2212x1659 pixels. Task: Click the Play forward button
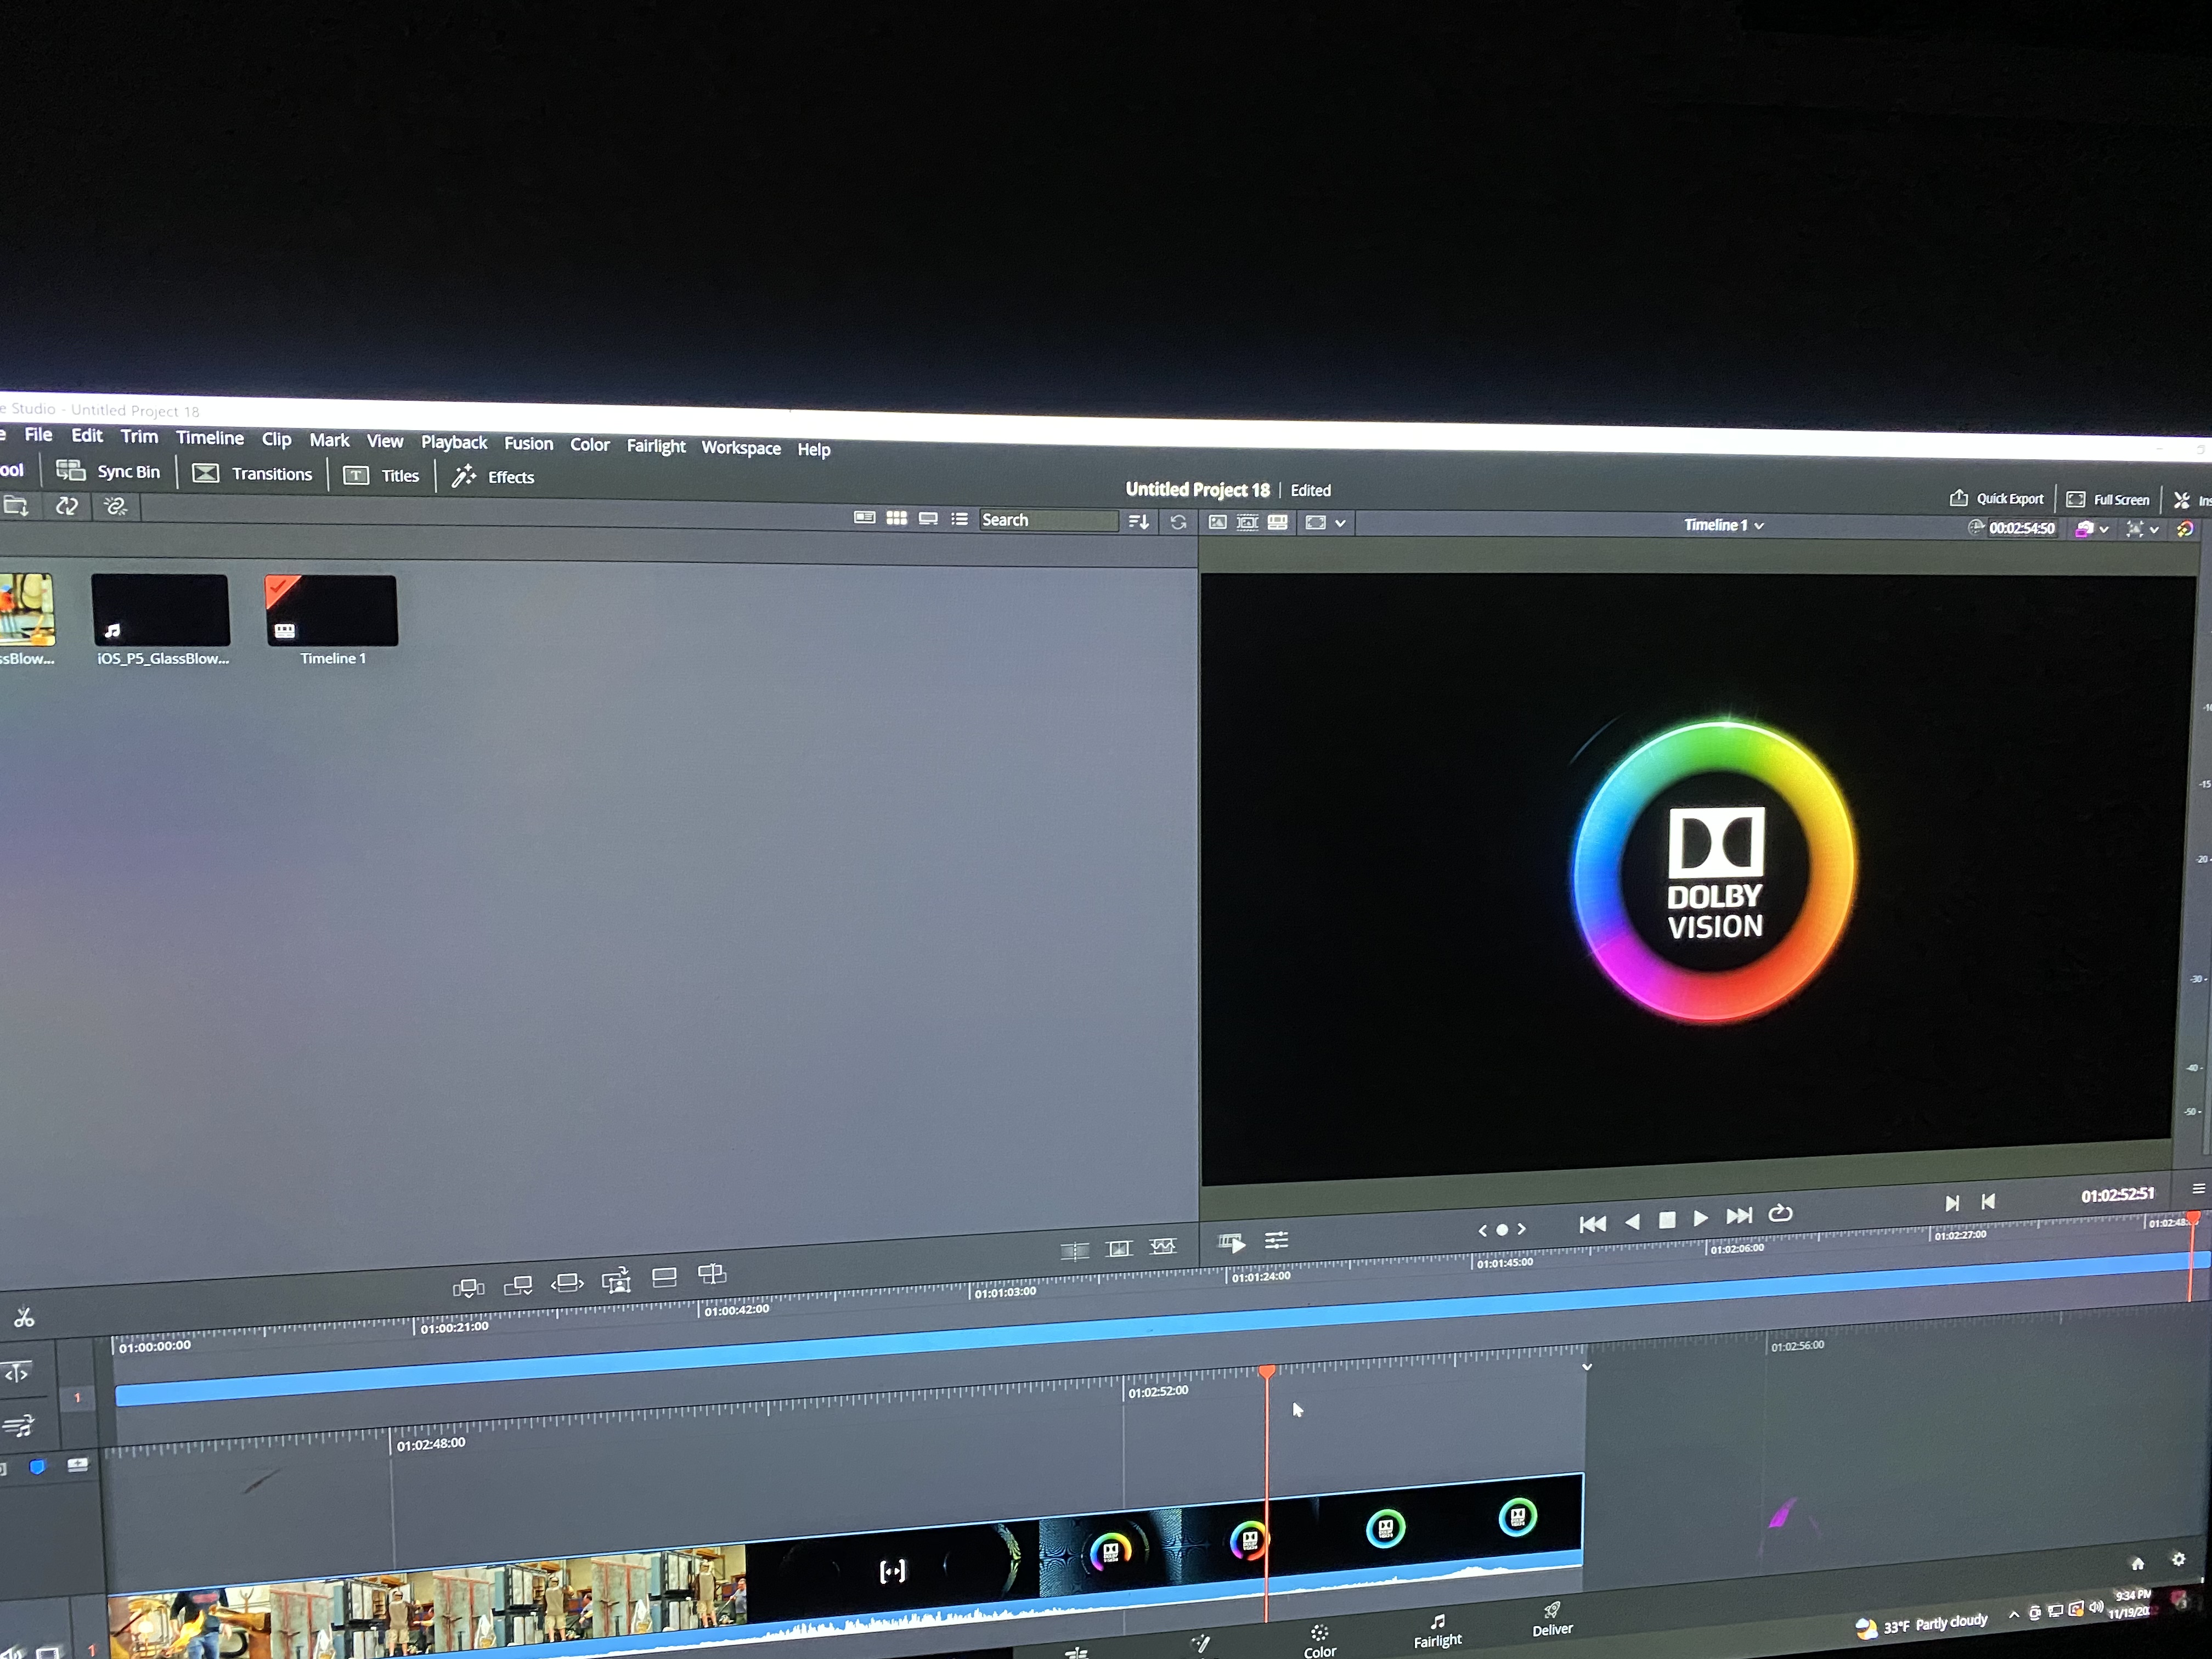[1701, 1218]
